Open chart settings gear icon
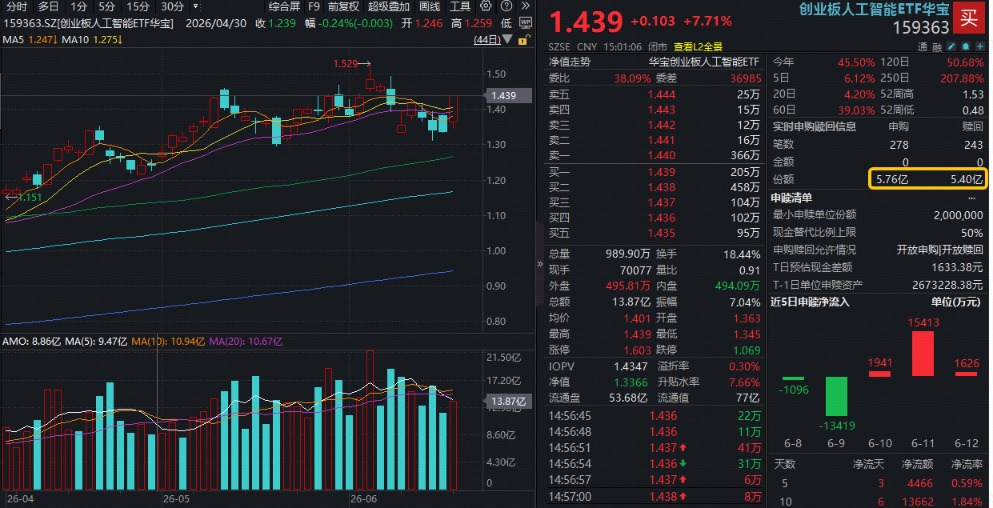993x508 pixels. pyautogui.click(x=486, y=6)
